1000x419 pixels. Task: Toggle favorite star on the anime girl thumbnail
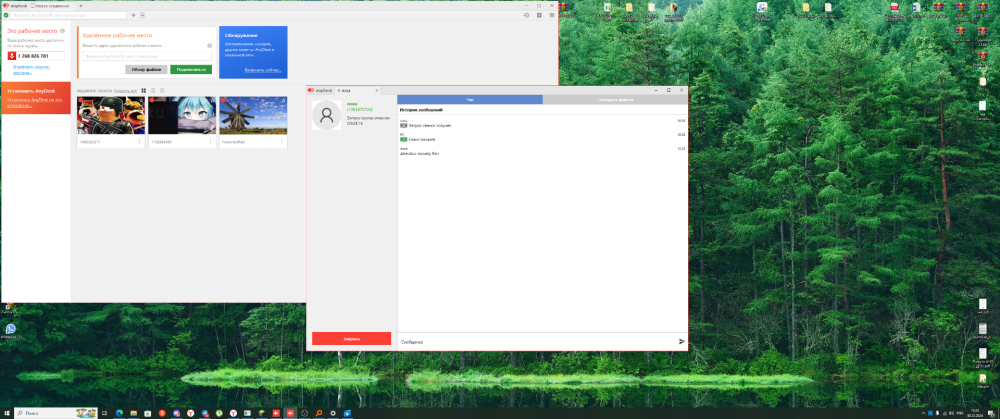coord(212,101)
